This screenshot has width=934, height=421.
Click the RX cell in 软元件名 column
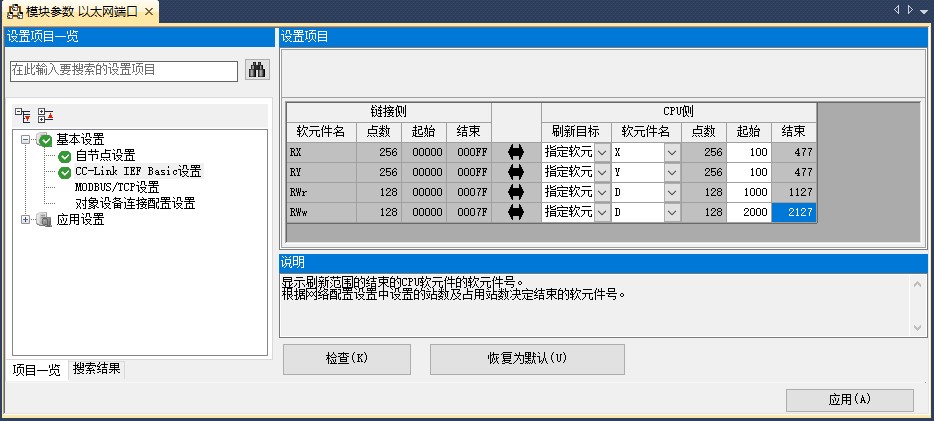[322, 152]
